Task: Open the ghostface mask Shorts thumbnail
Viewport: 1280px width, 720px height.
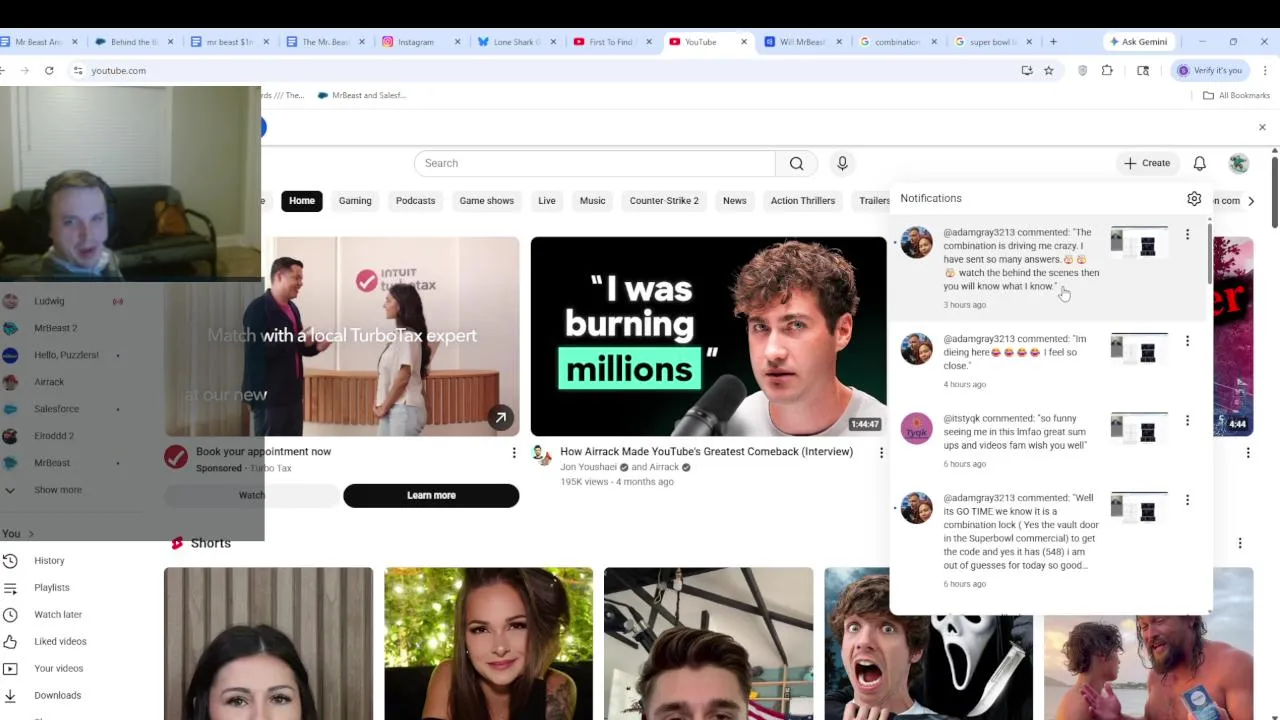Action: click(x=928, y=643)
